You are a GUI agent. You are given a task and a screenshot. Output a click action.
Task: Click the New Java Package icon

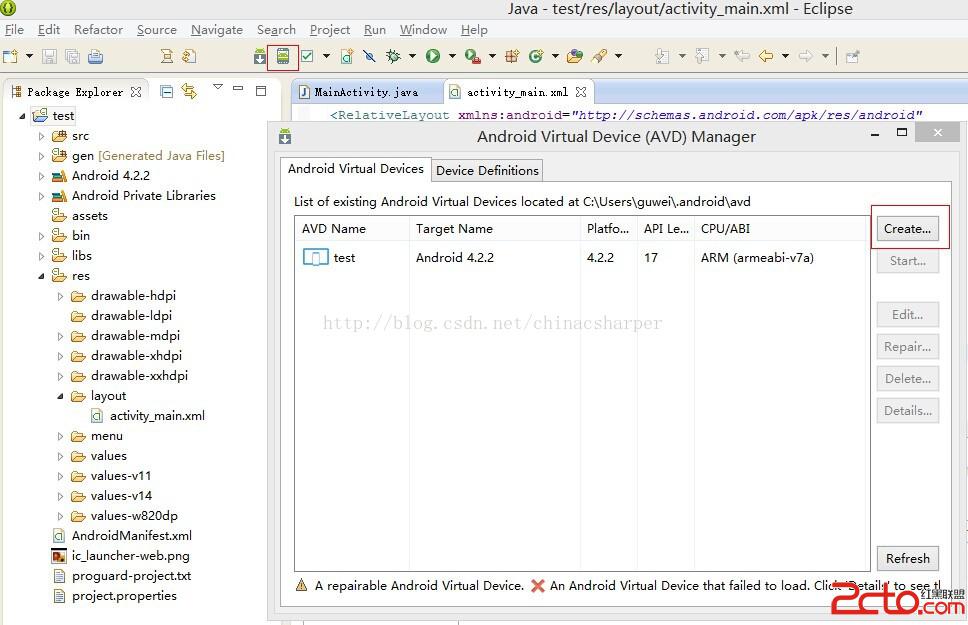pyautogui.click(x=512, y=56)
